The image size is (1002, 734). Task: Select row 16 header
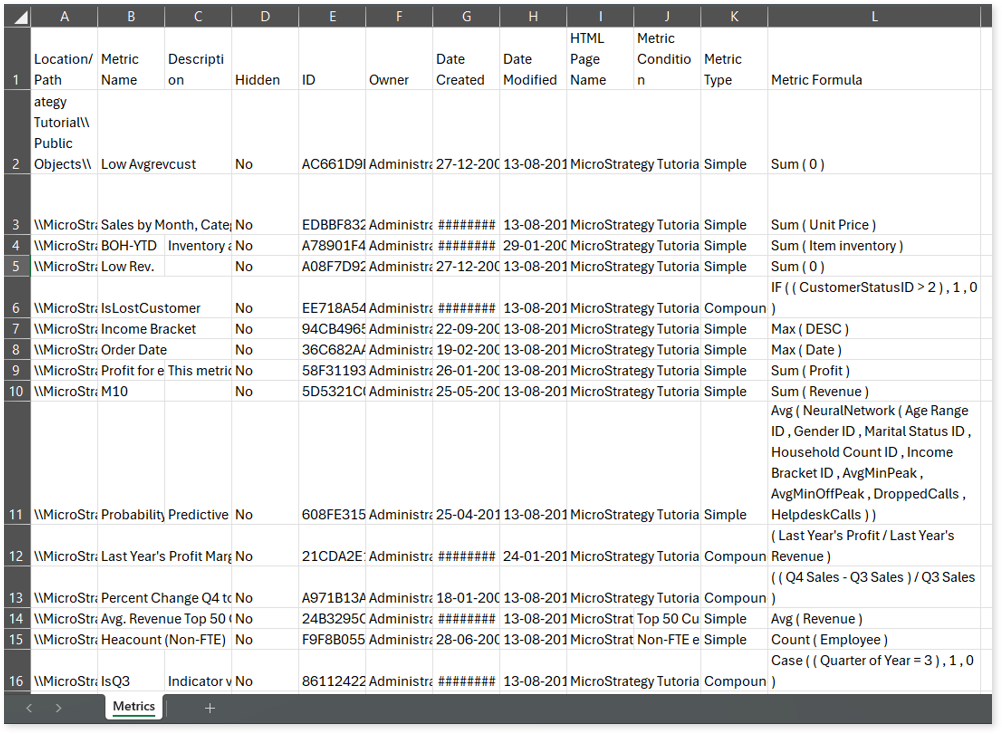coord(17,671)
